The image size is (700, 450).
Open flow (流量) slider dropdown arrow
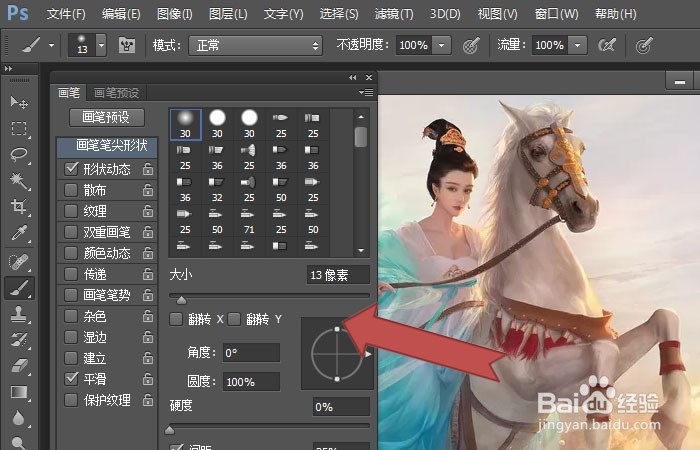[x=577, y=45]
